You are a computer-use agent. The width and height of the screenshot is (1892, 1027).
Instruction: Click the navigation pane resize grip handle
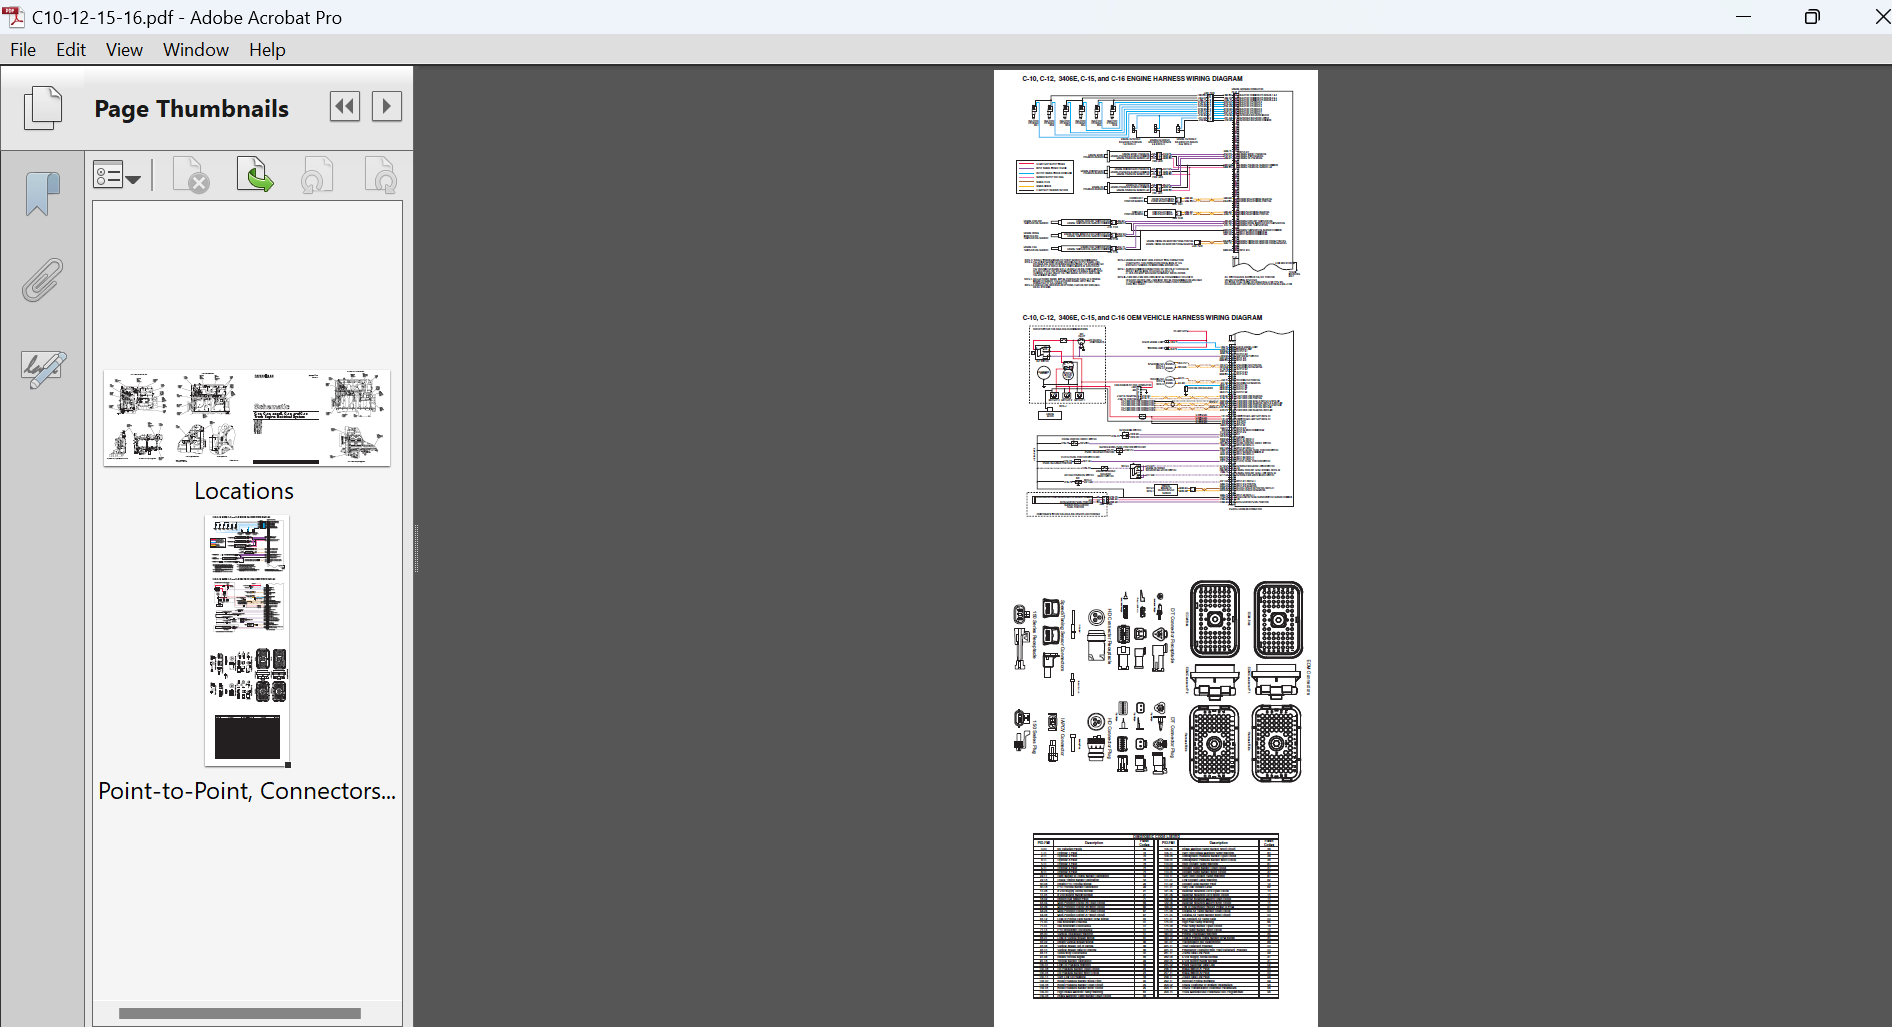[x=416, y=548]
